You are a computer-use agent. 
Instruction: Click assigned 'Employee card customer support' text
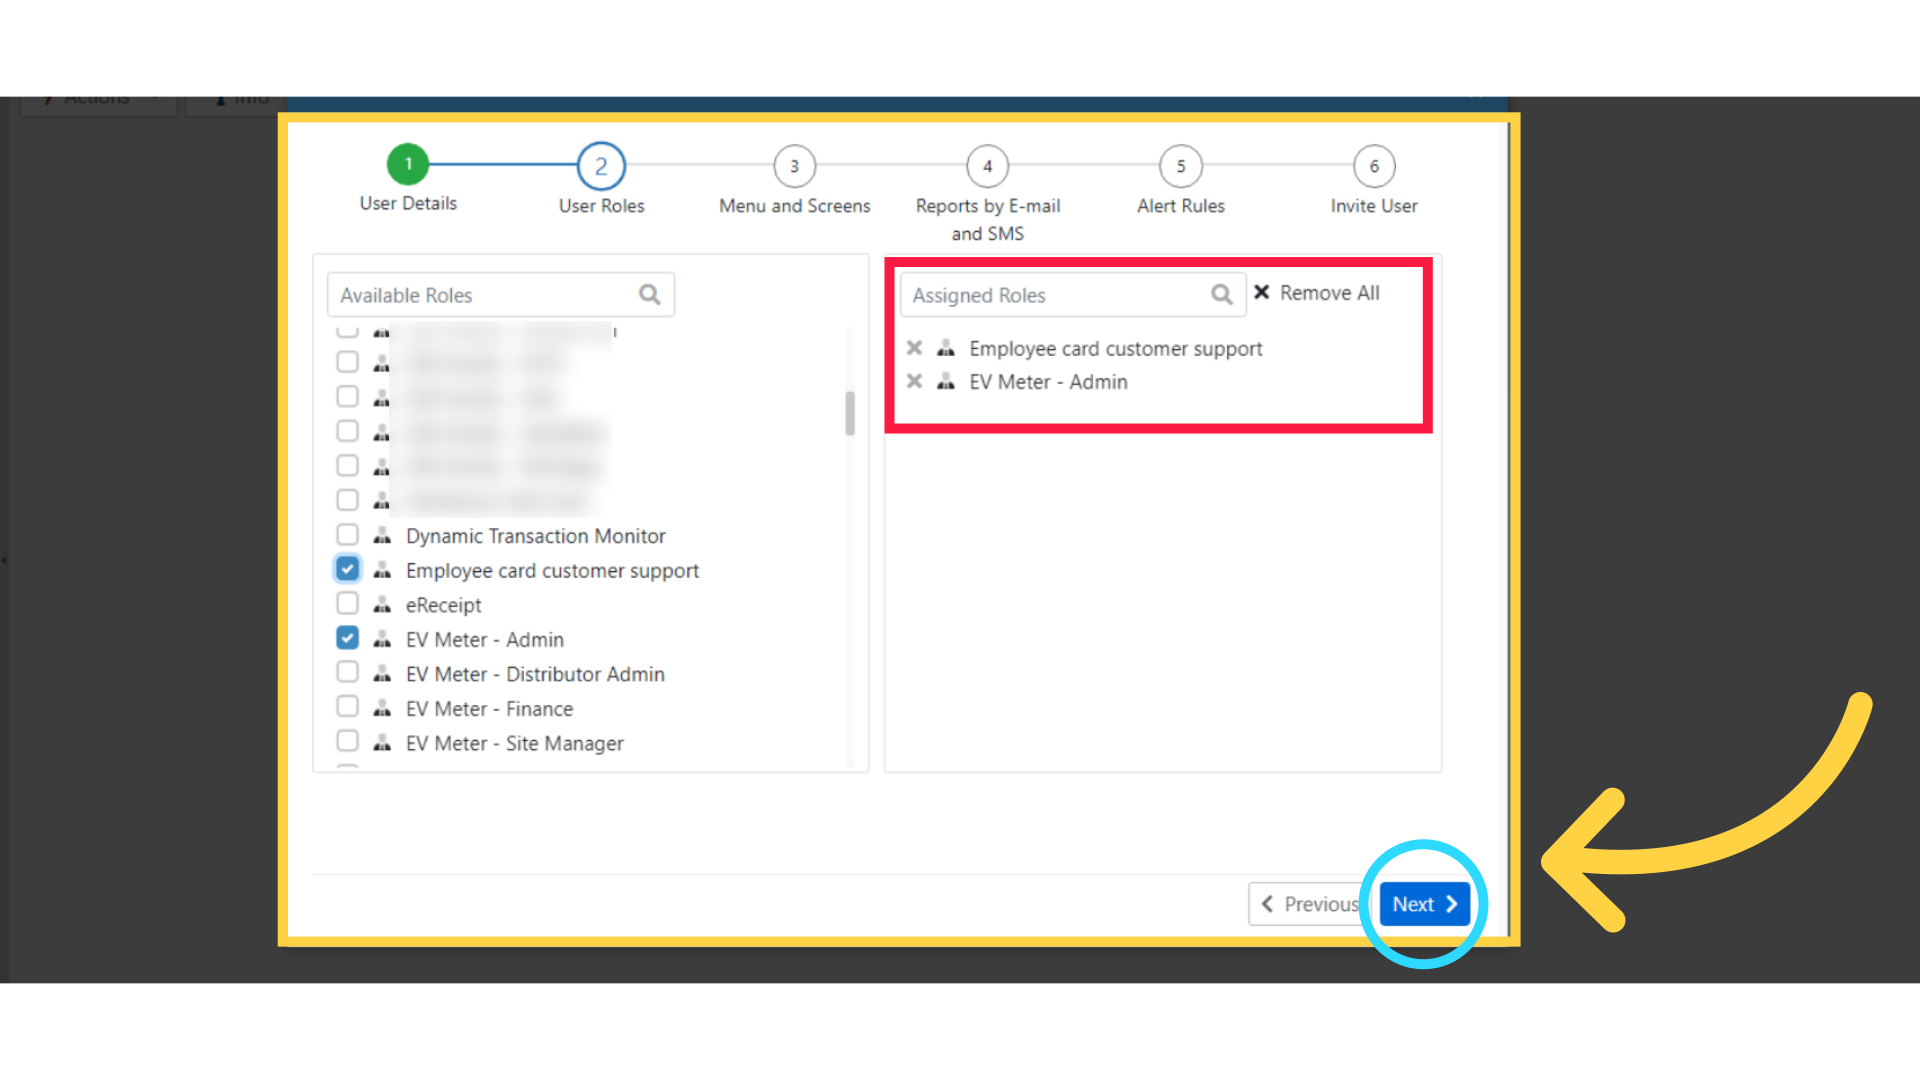pos(1115,349)
